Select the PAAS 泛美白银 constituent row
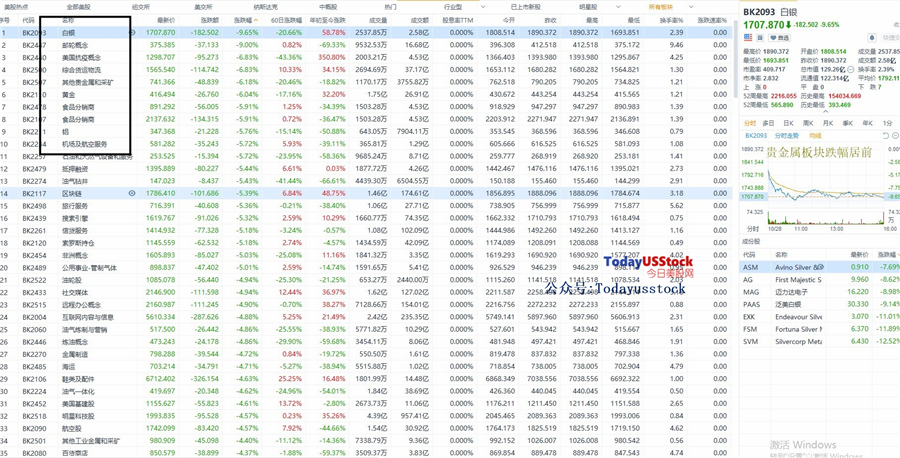The height and width of the screenshot is (458, 900). coord(820,304)
